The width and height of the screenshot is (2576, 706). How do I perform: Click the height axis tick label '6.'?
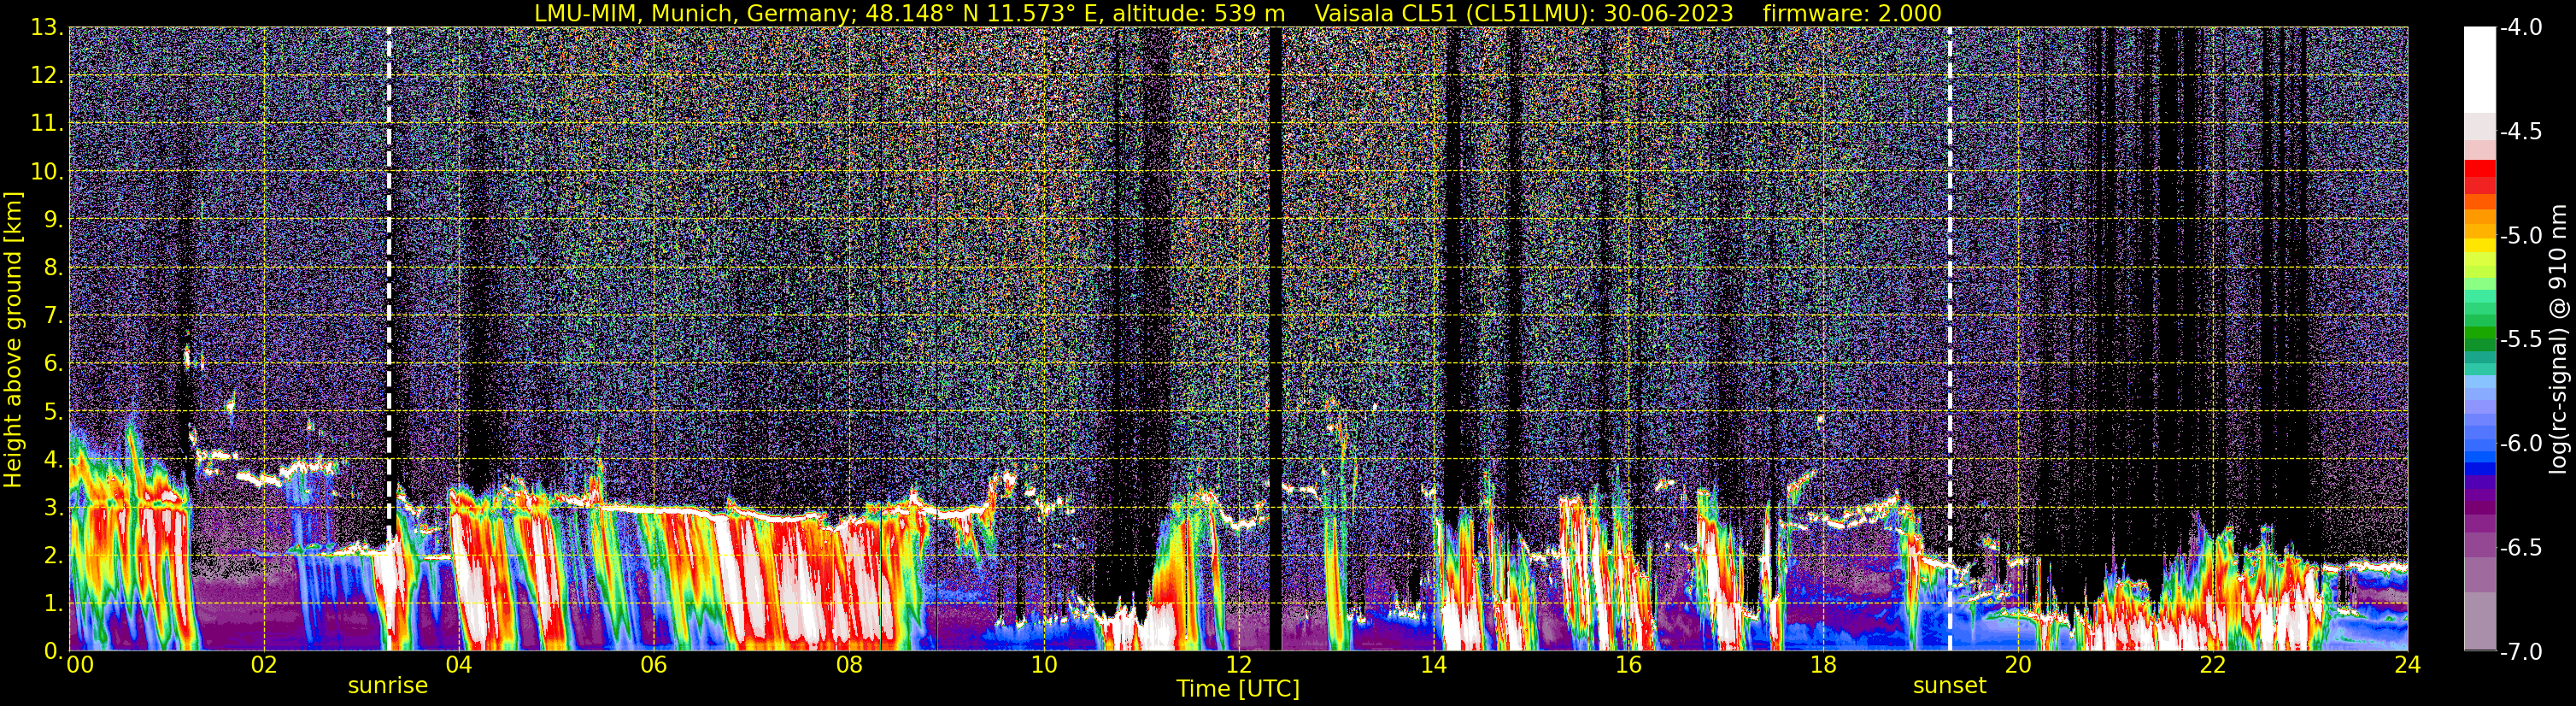point(54,364)
